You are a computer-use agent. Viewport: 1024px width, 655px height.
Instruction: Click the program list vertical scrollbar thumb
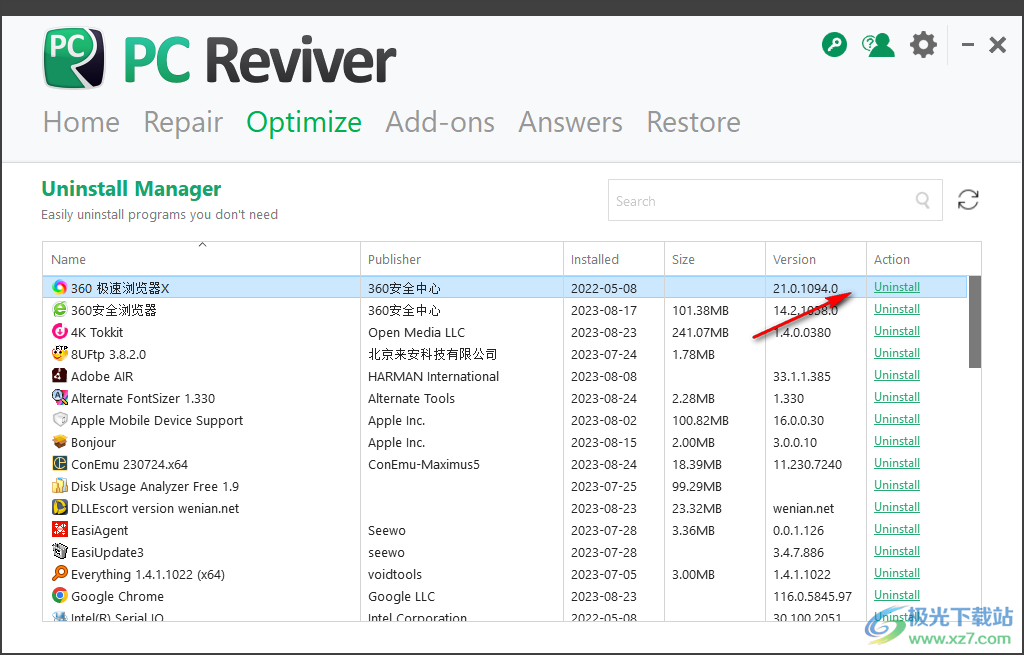974,322
